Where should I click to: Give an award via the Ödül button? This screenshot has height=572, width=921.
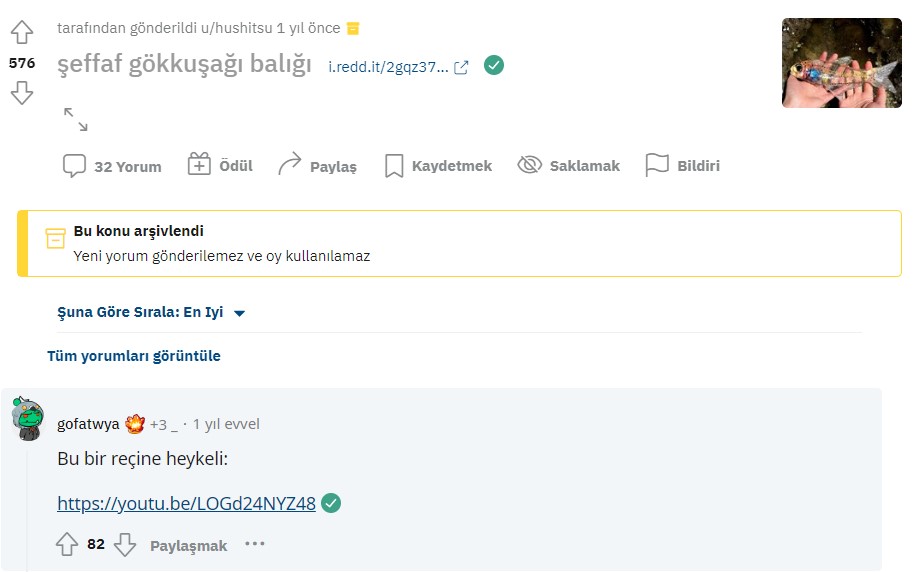[220, 166]
